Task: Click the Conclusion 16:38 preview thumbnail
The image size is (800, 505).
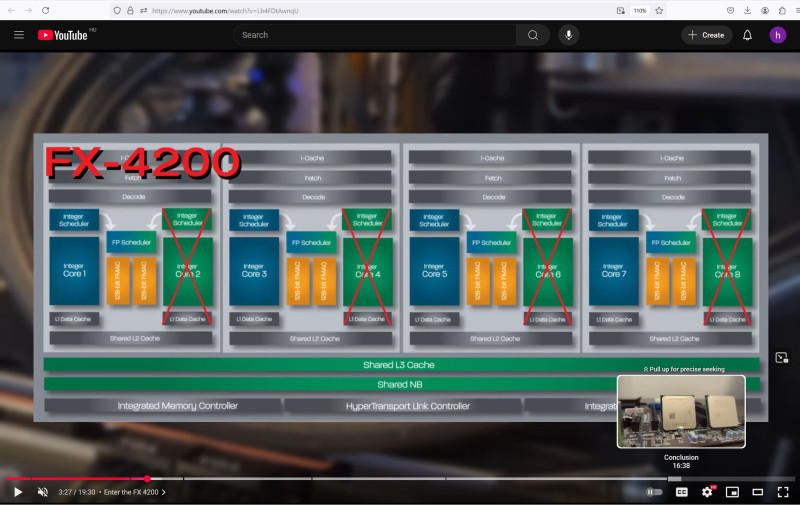Action: click(x=681, y=412)
